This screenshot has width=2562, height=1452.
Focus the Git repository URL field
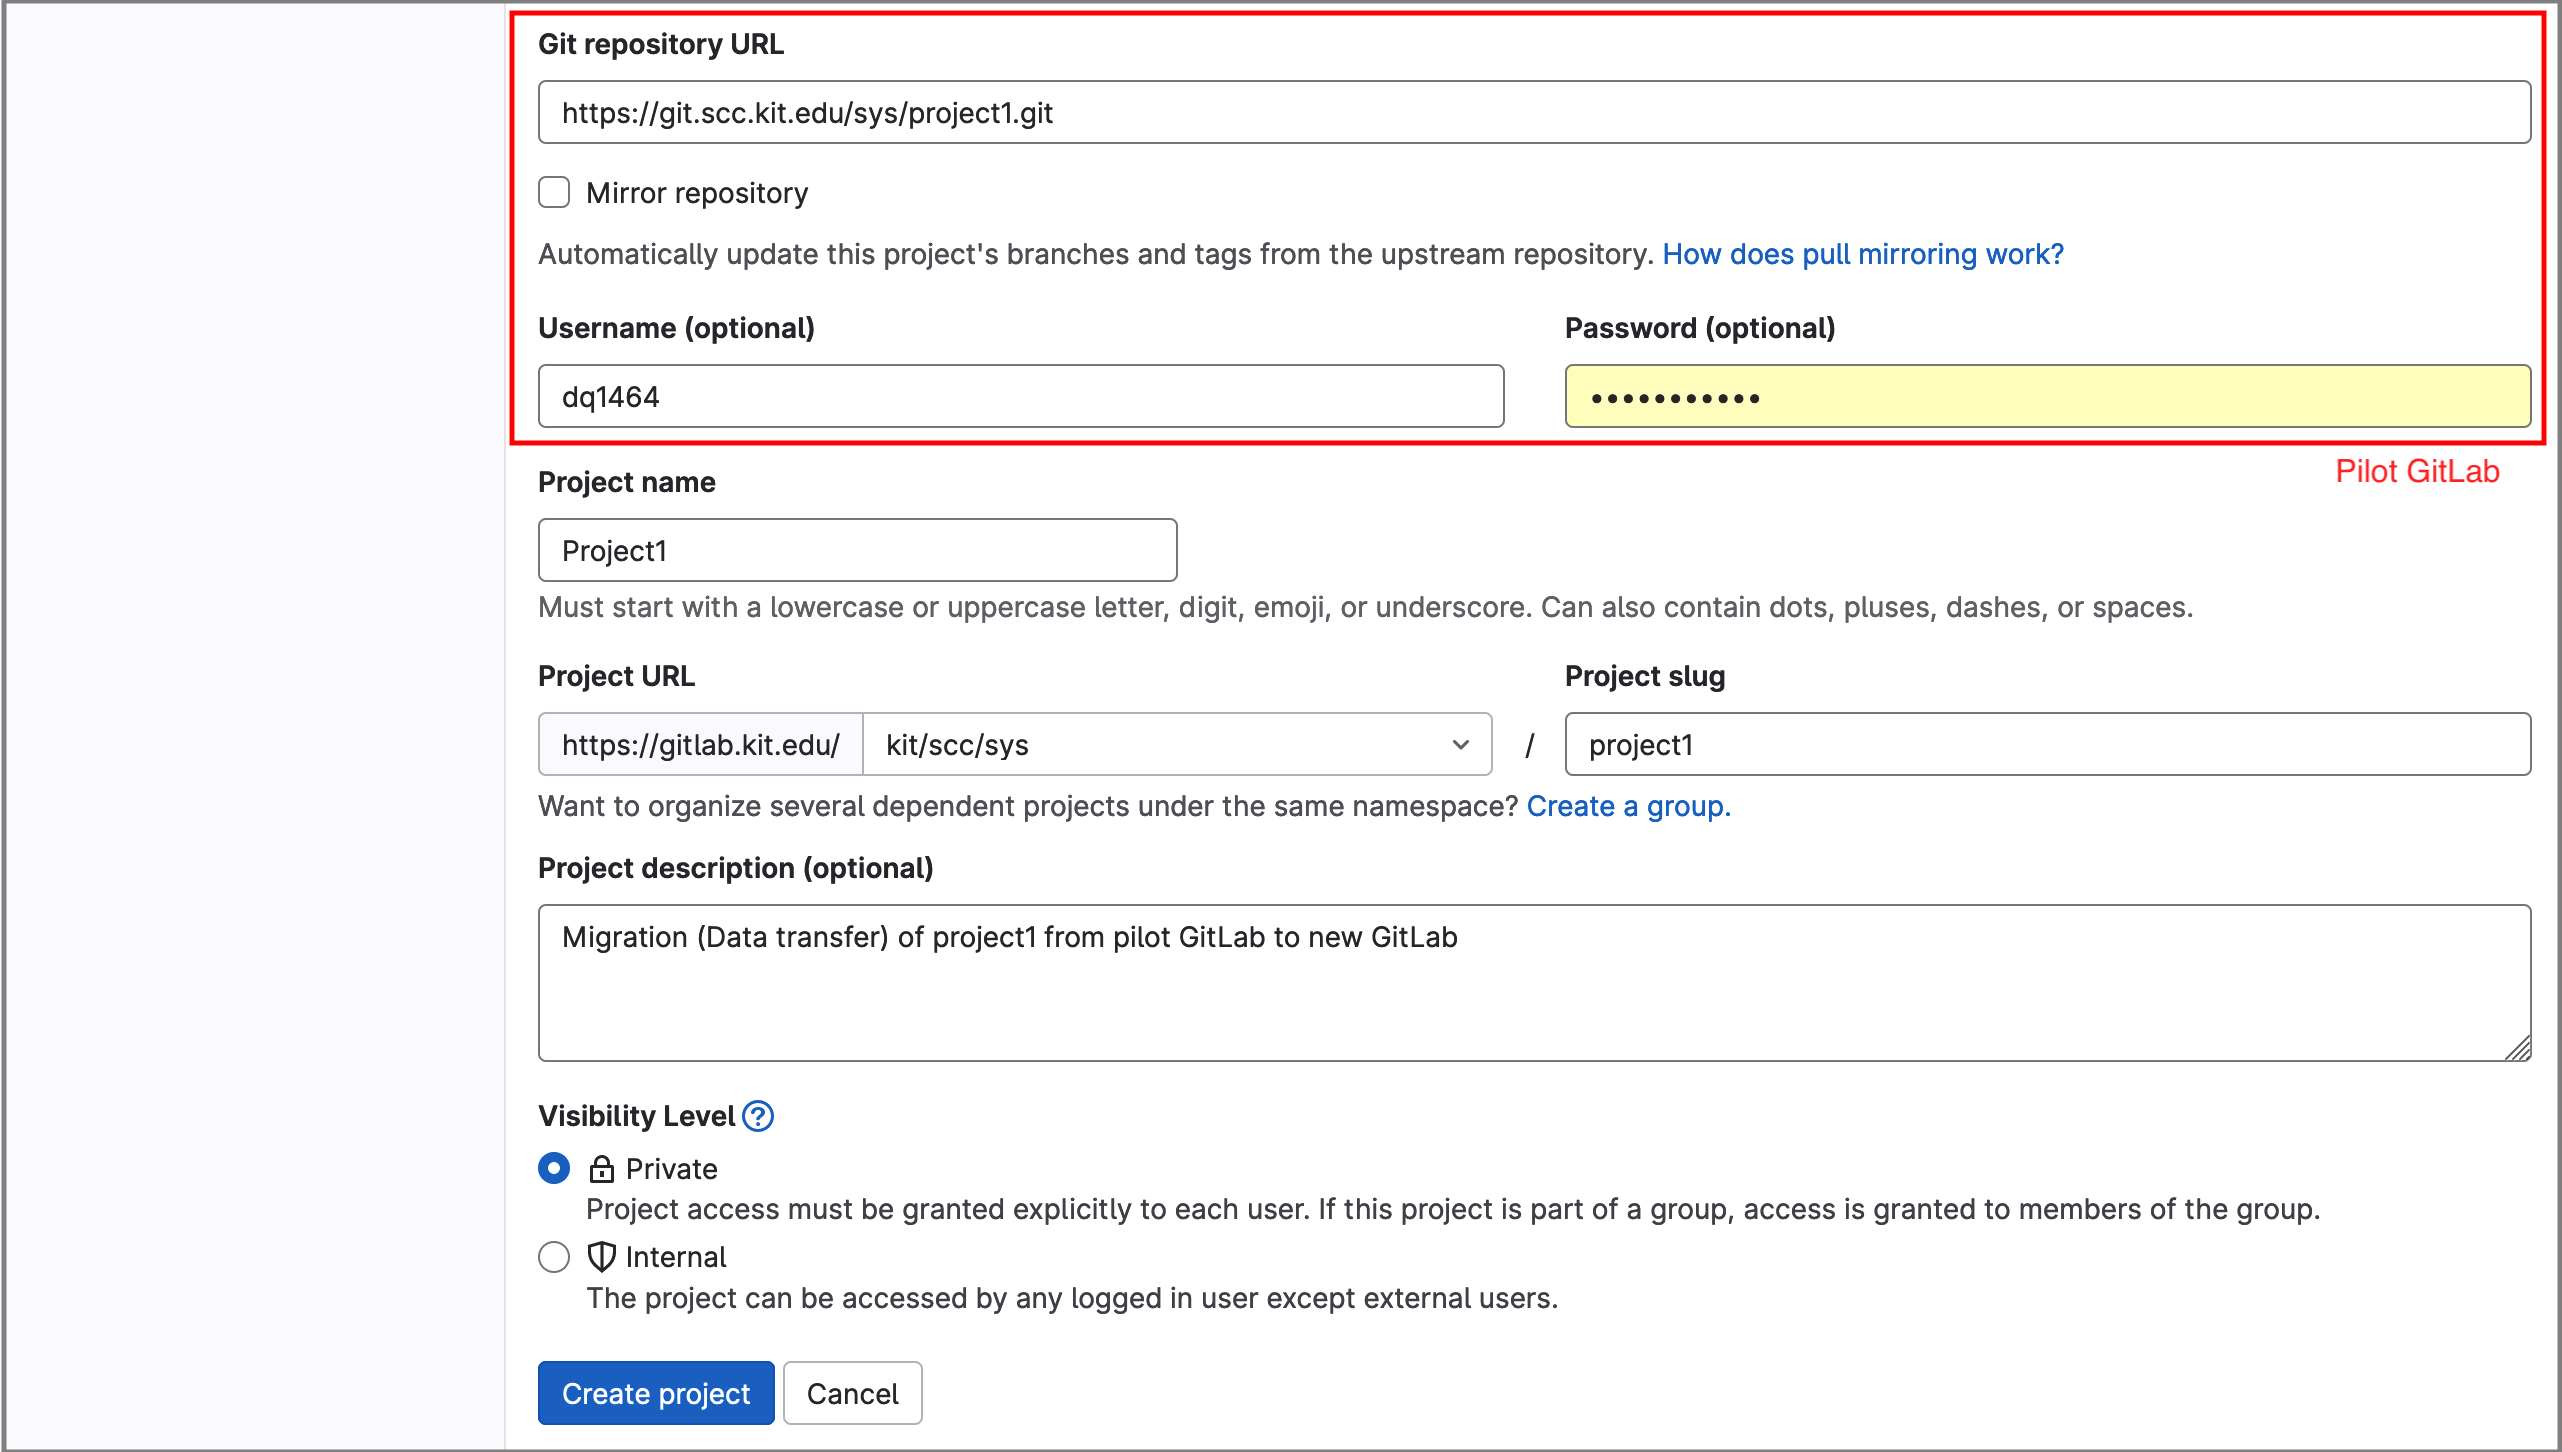1534,112
